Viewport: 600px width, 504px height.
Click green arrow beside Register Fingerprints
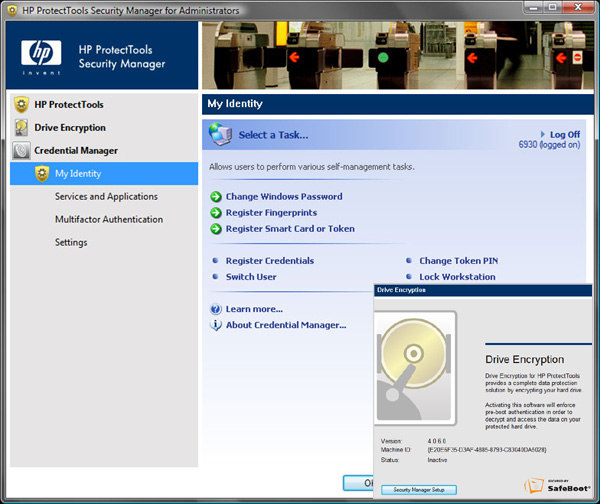(x=216, y=213)
